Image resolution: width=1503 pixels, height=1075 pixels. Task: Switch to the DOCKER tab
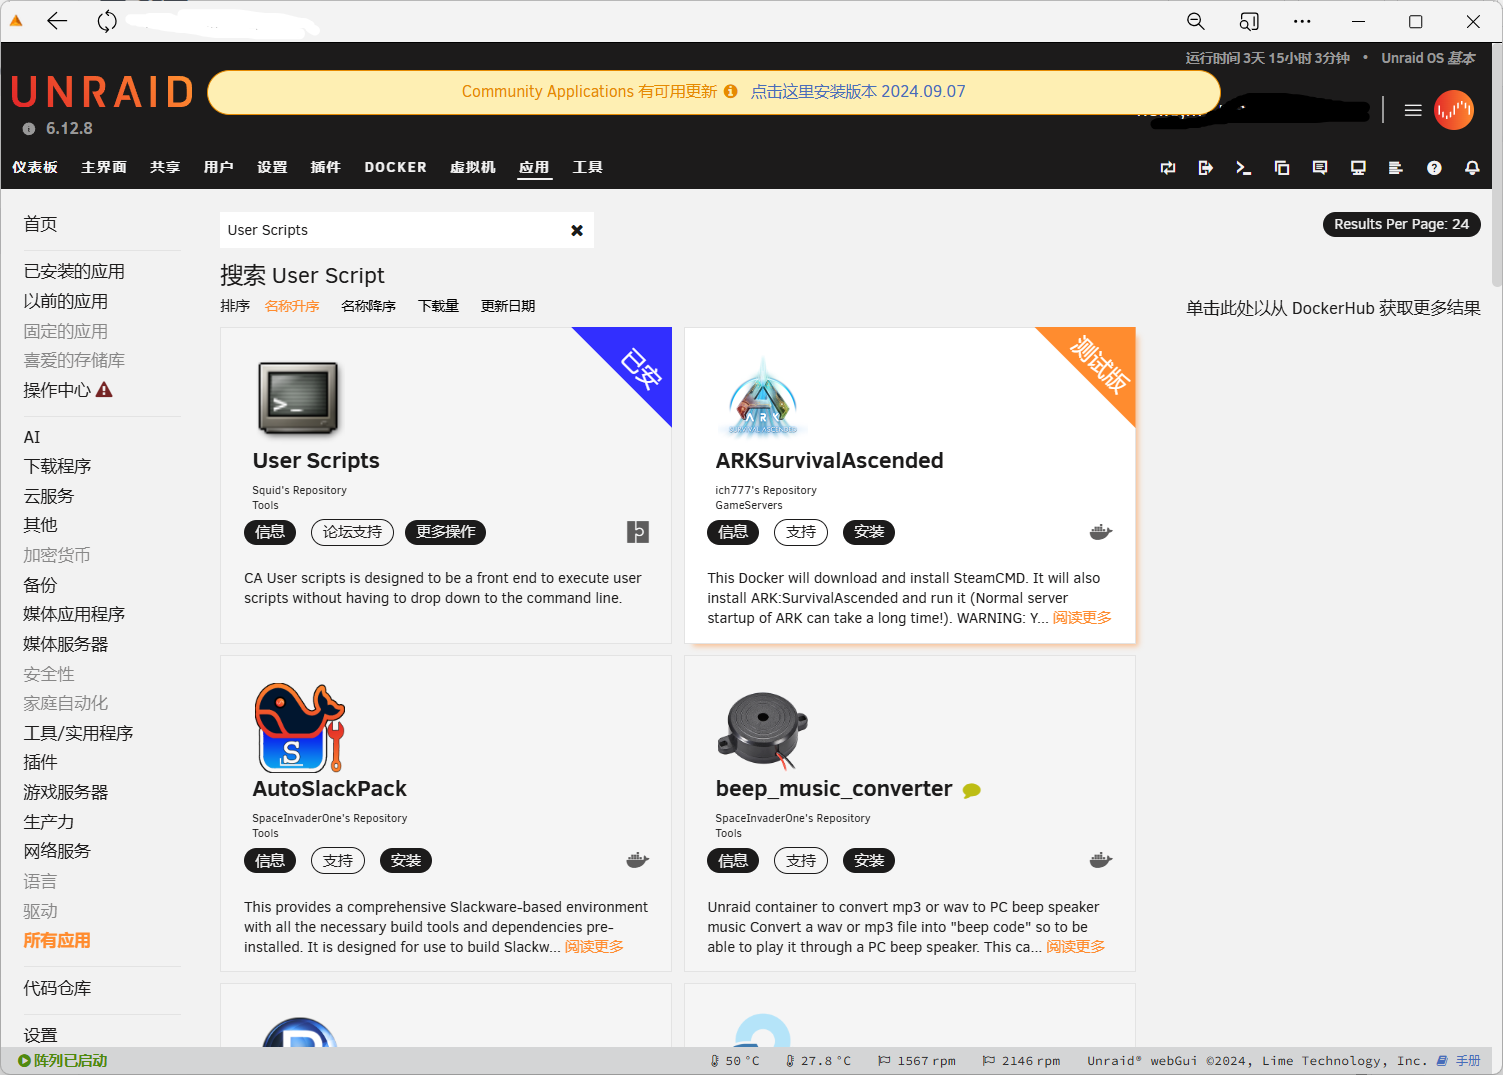pyautogui.click(x=395, y=167)
